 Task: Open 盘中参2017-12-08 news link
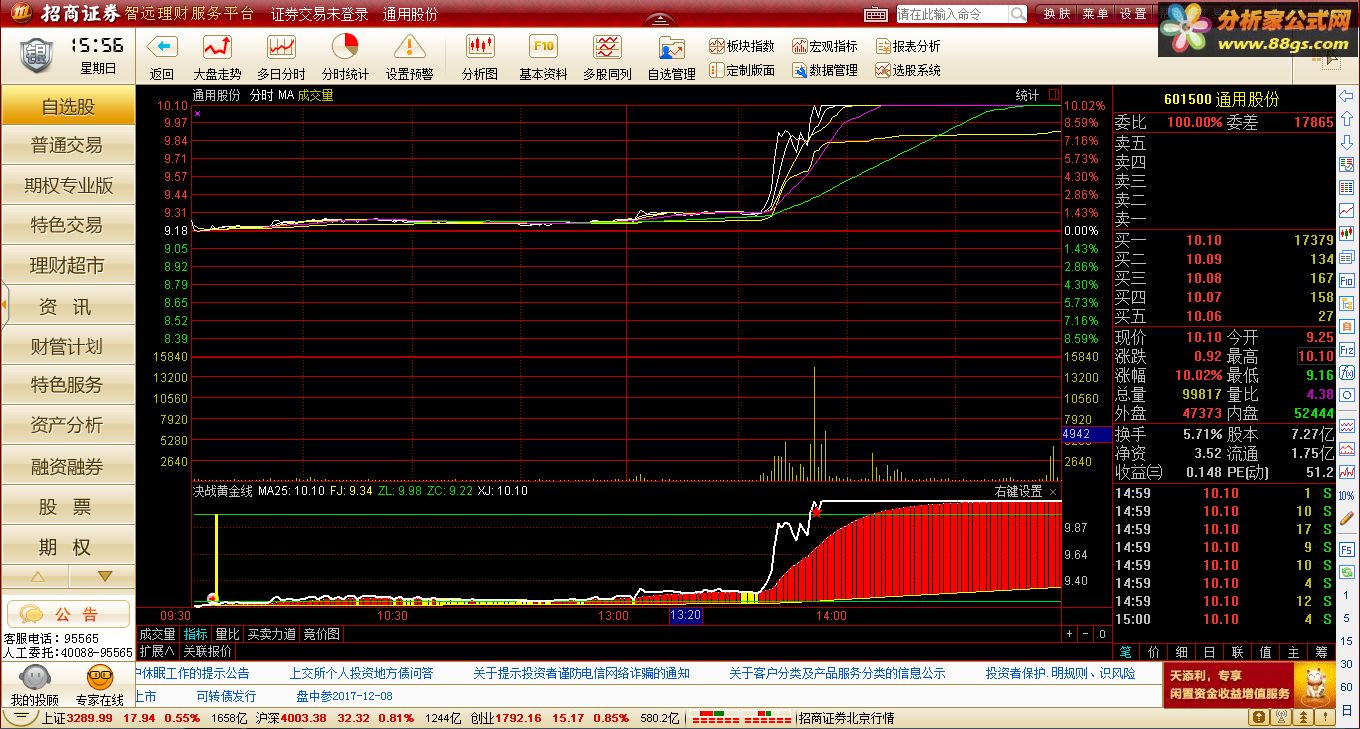[x=345, y=696]
